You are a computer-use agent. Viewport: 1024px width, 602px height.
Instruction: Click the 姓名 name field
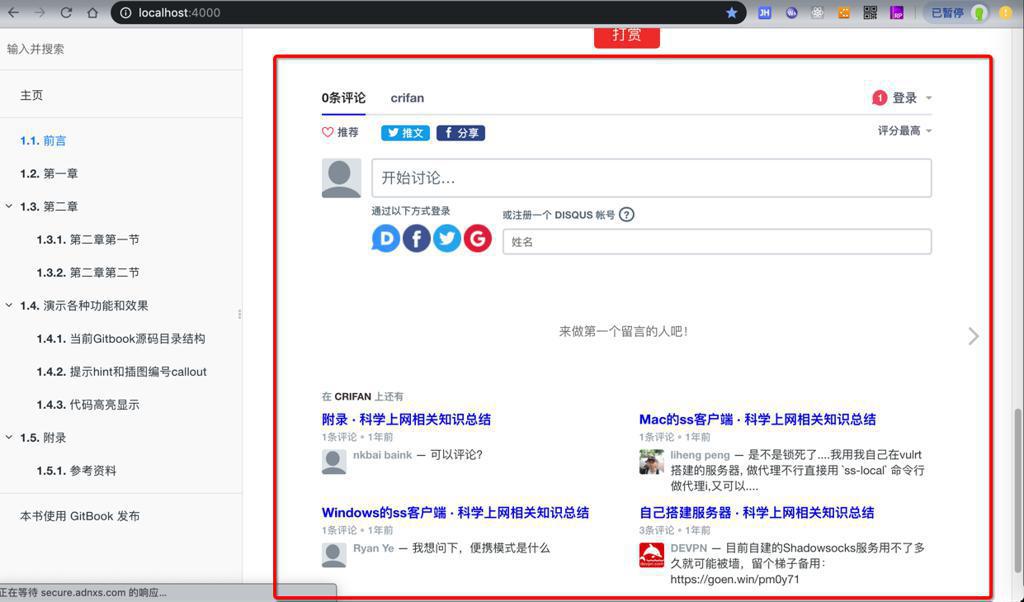tap(716, 242)
